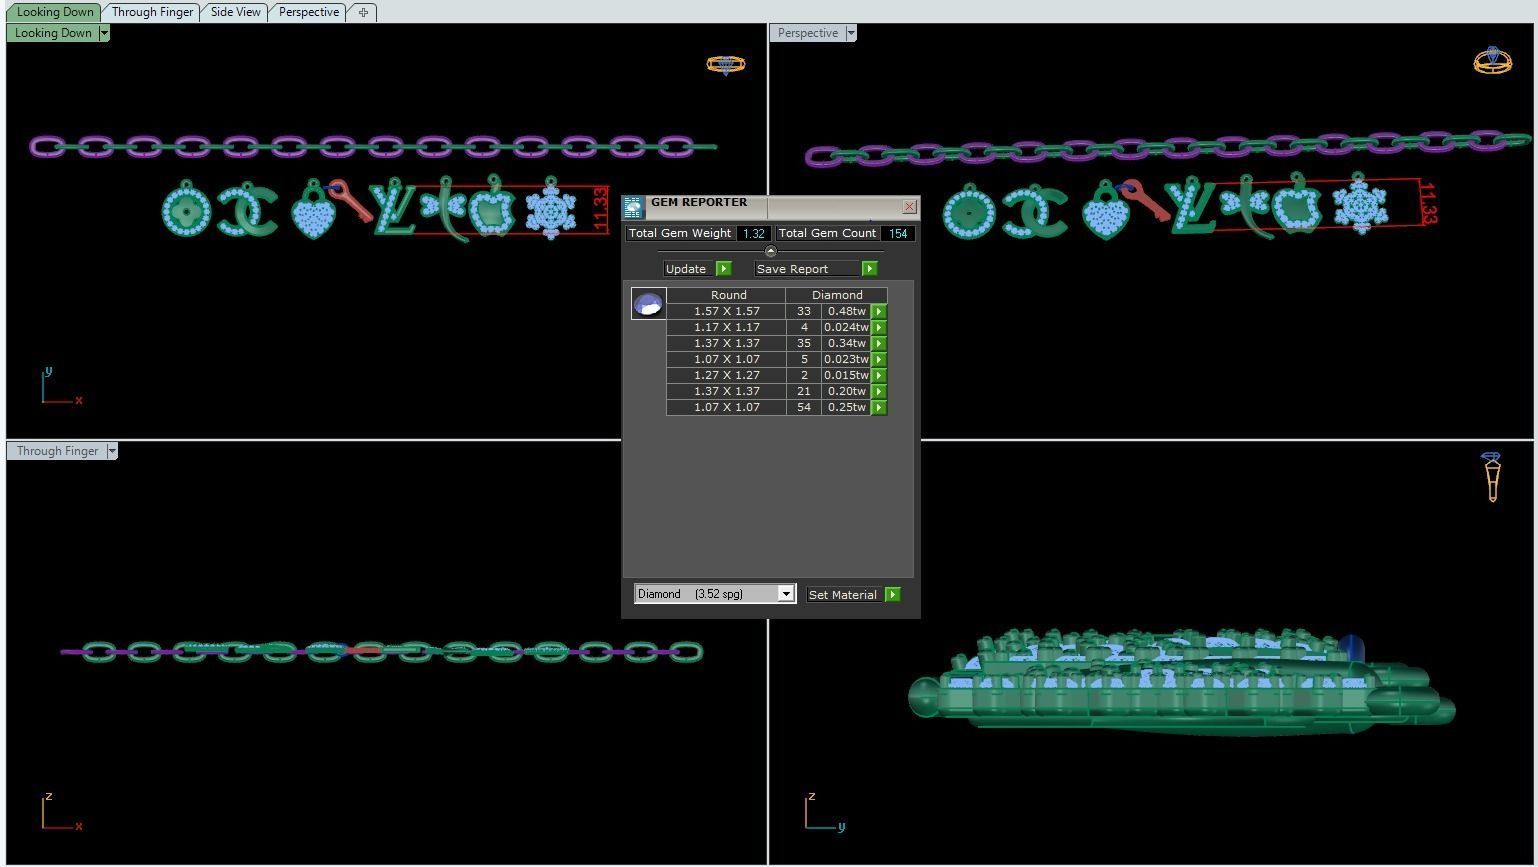Viewport: 1538px width, 867px height.
Task: Click the green arrow for the 0.023tw row
Action: pos(879,359)
